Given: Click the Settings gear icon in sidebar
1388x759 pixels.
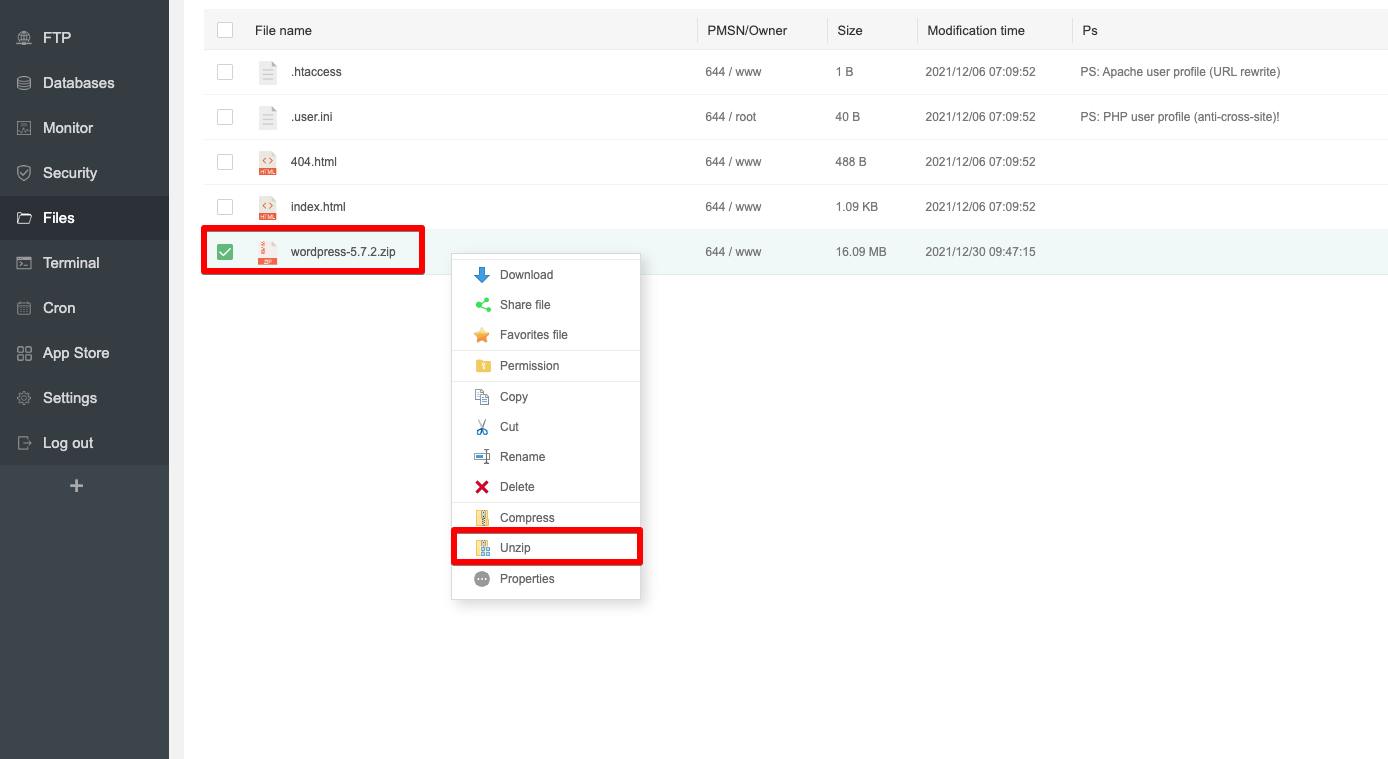Looking at the screenshot, I should pyautogui.click(x=24, y=398).
